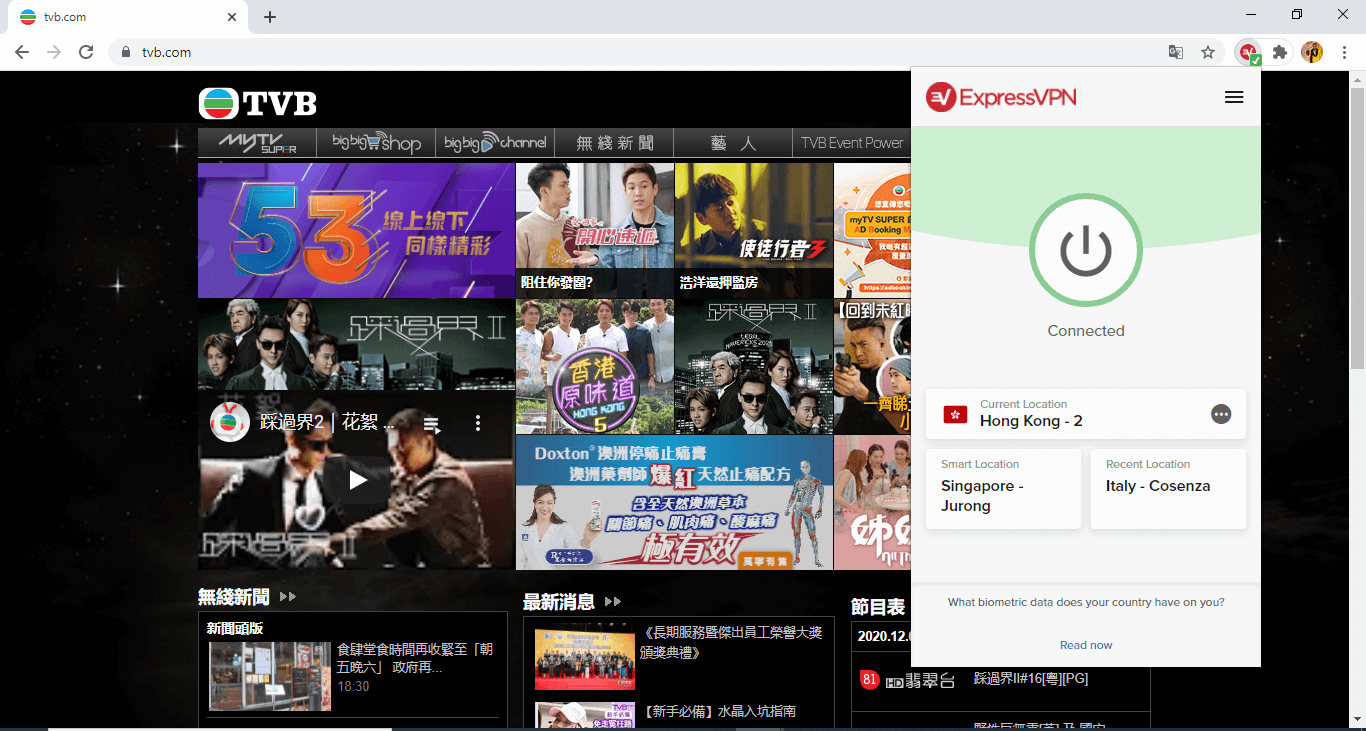Click the Read now link
The width and height of the screenshot is (1366, 731).
(1086, 645)
